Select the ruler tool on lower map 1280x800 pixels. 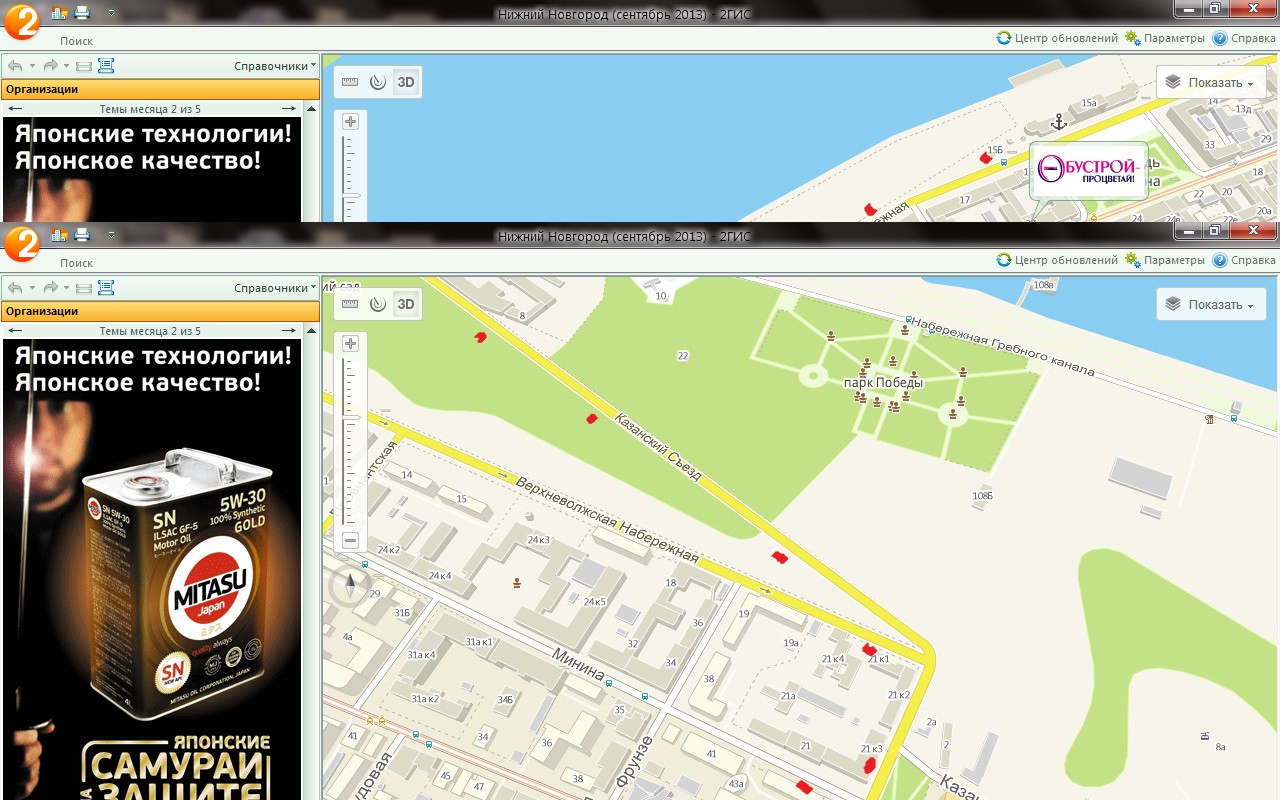pos(350,304)
